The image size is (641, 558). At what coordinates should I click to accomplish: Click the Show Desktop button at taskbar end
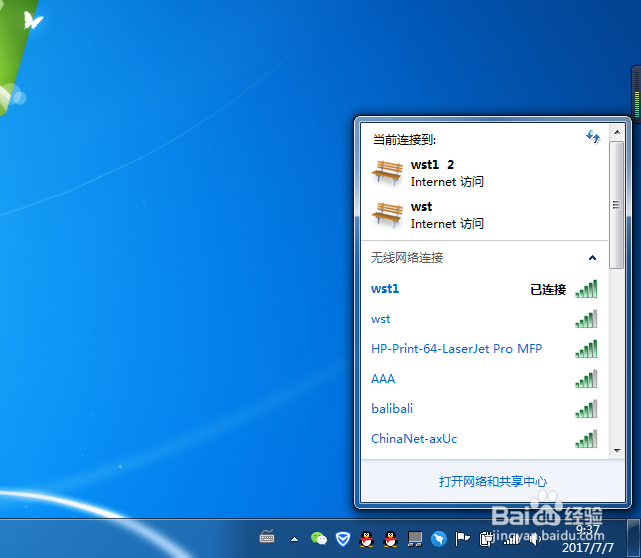[634, 539]
